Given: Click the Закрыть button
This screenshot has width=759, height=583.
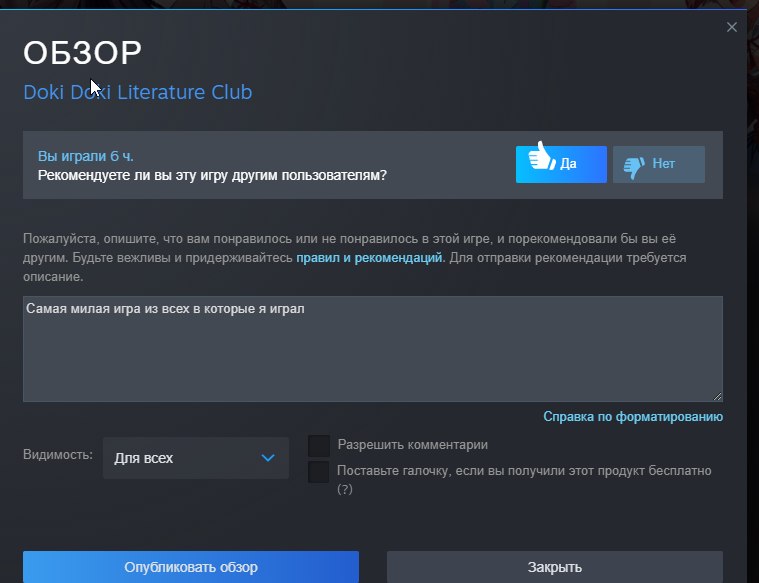Looking at the screenshot, I should (x=555, y=567).
